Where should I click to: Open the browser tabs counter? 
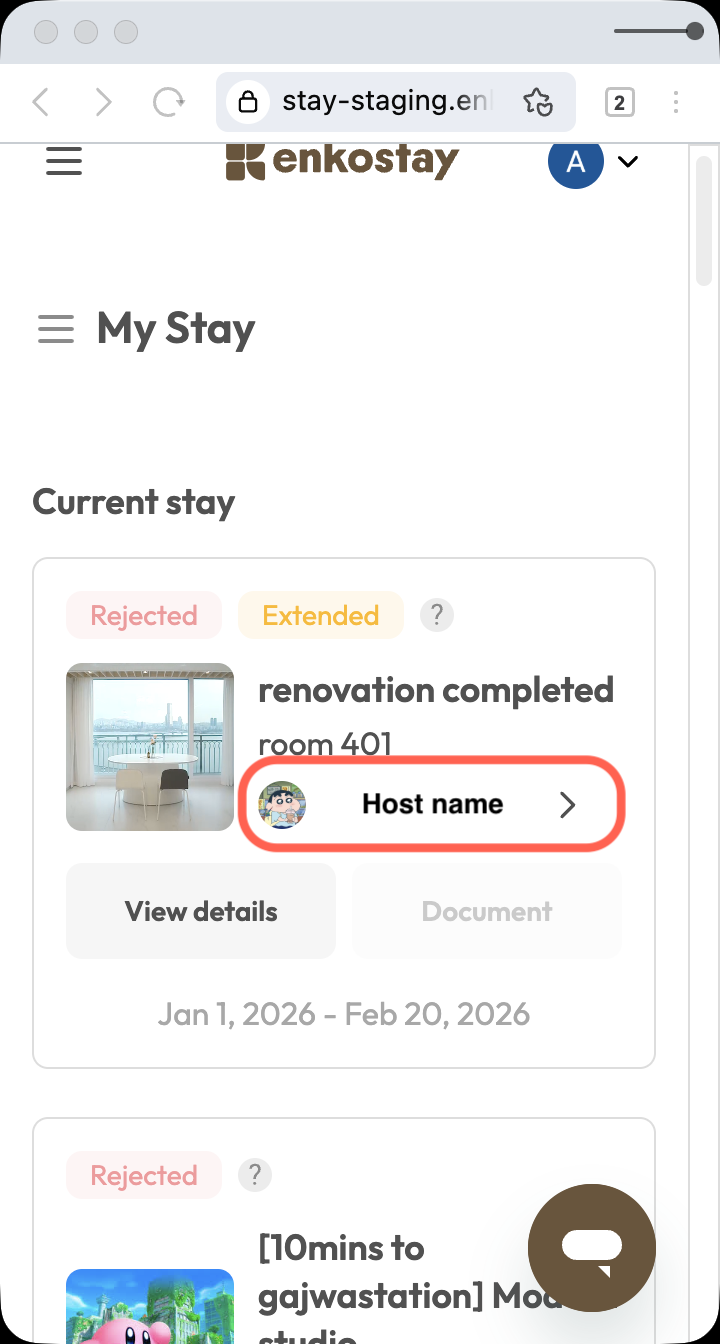click(x=619, y=102)
